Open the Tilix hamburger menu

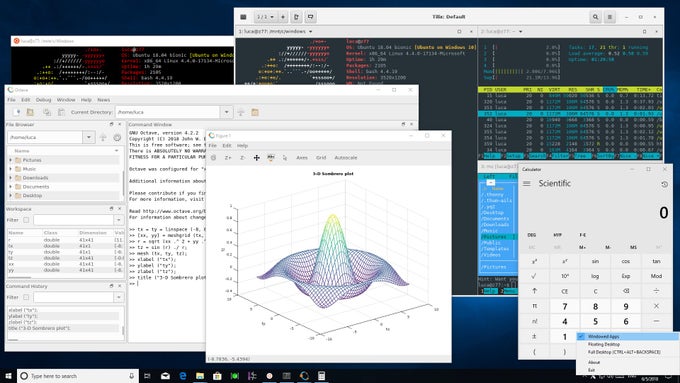tap(610, 17)
